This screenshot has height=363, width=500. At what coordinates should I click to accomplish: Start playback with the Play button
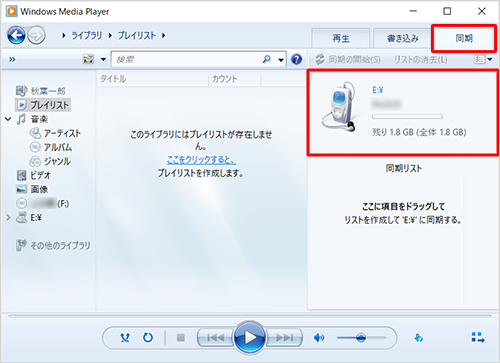click(x=250, y=338)
